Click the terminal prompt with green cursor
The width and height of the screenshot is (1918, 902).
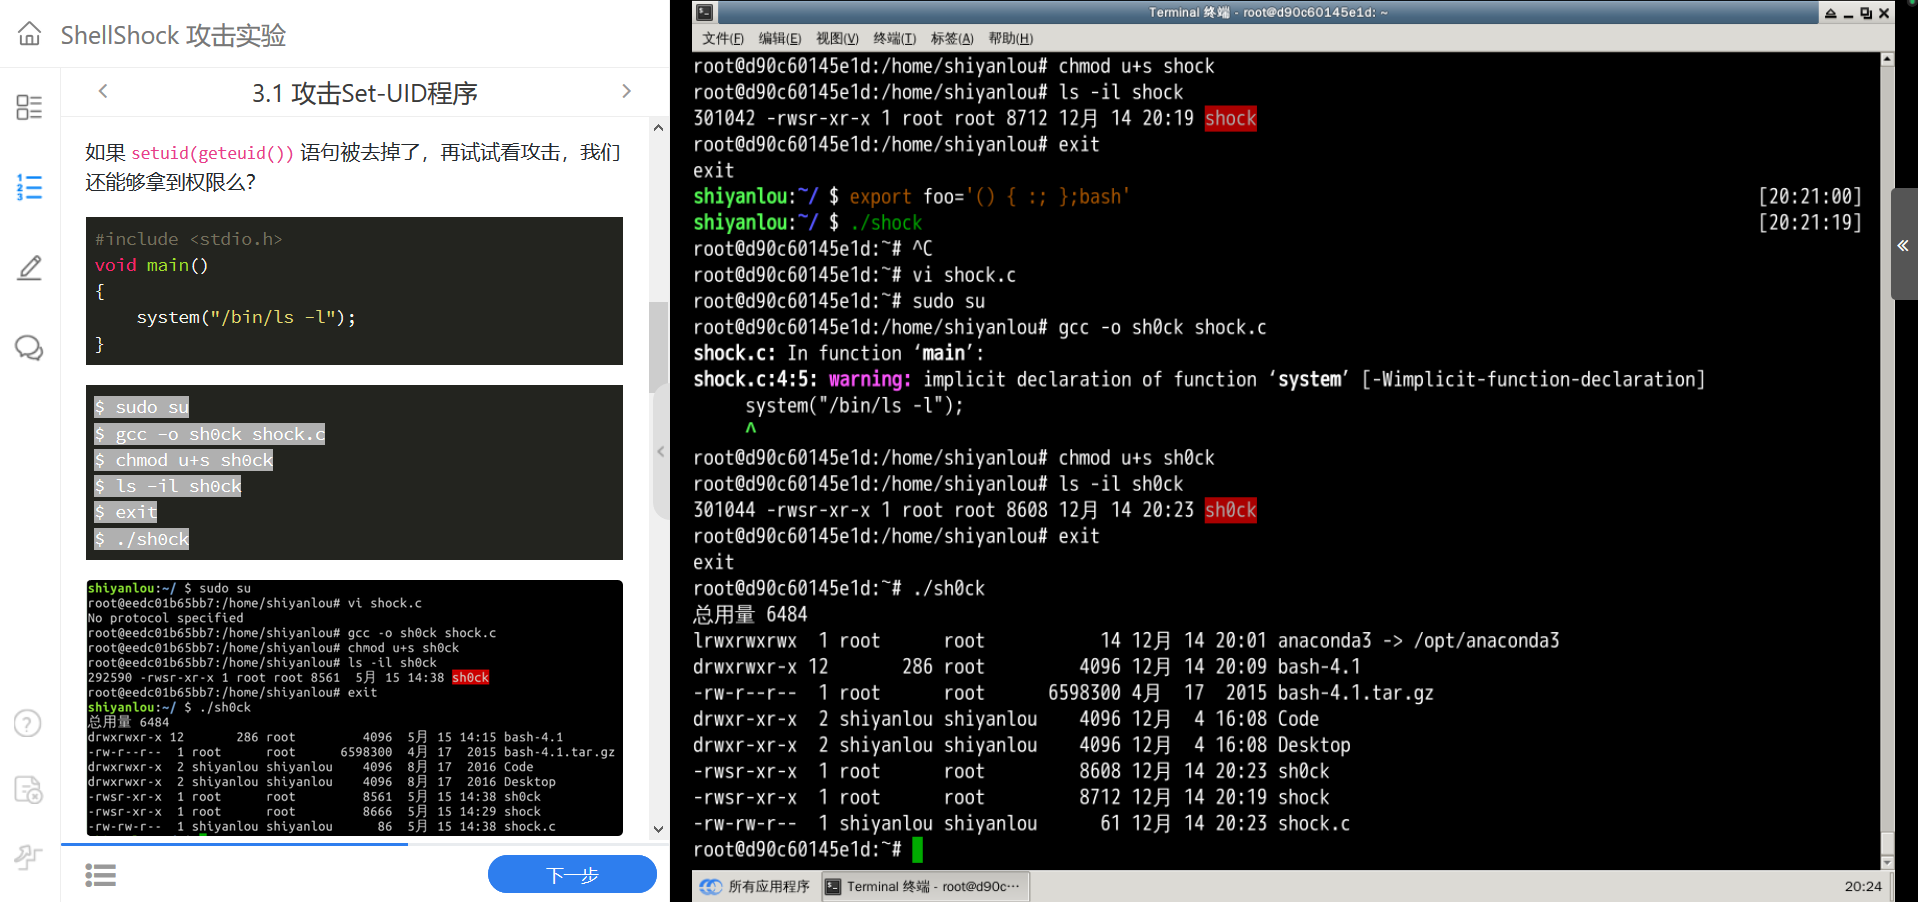point(808,849)
